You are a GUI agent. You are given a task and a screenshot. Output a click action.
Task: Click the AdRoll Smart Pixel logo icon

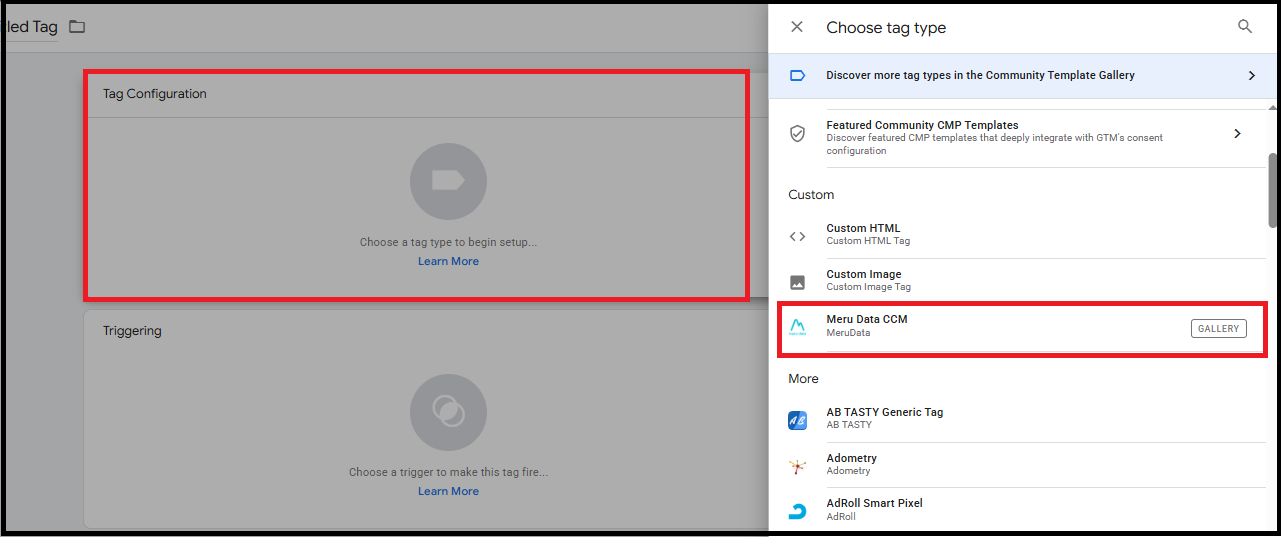[797, 511]
